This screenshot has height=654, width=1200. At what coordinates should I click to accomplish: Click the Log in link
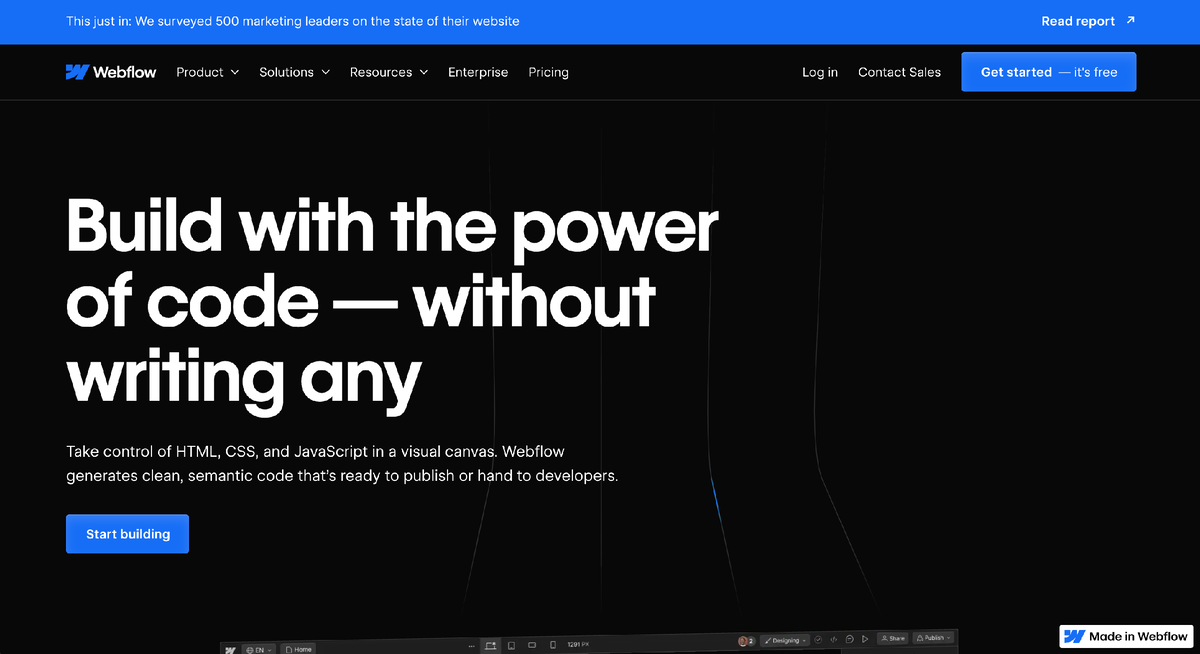820,72
